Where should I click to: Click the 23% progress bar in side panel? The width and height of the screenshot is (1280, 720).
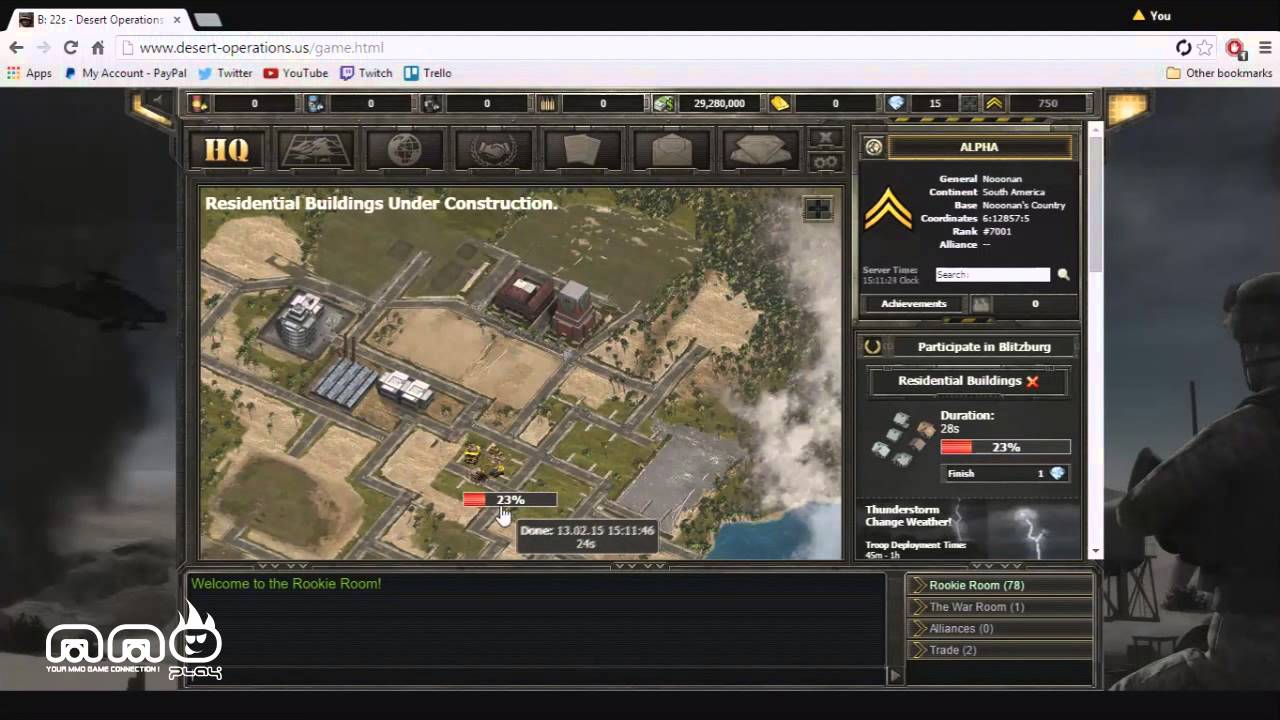tap(1005, 447)
